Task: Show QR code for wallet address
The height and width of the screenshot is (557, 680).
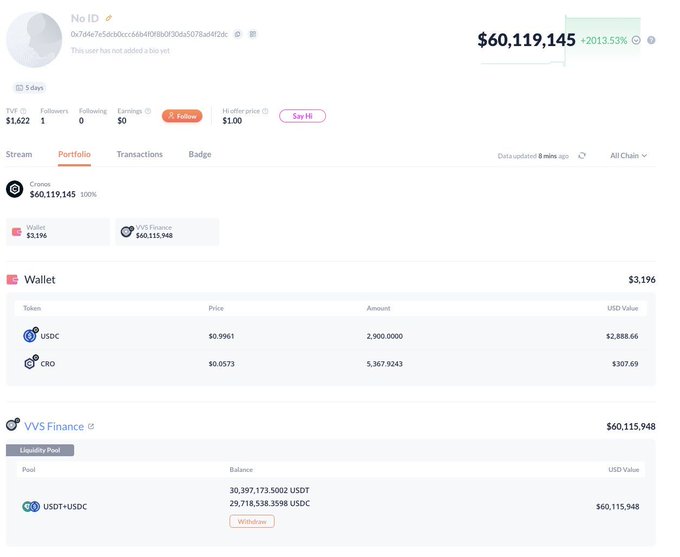Action: (x=253, y=34)
